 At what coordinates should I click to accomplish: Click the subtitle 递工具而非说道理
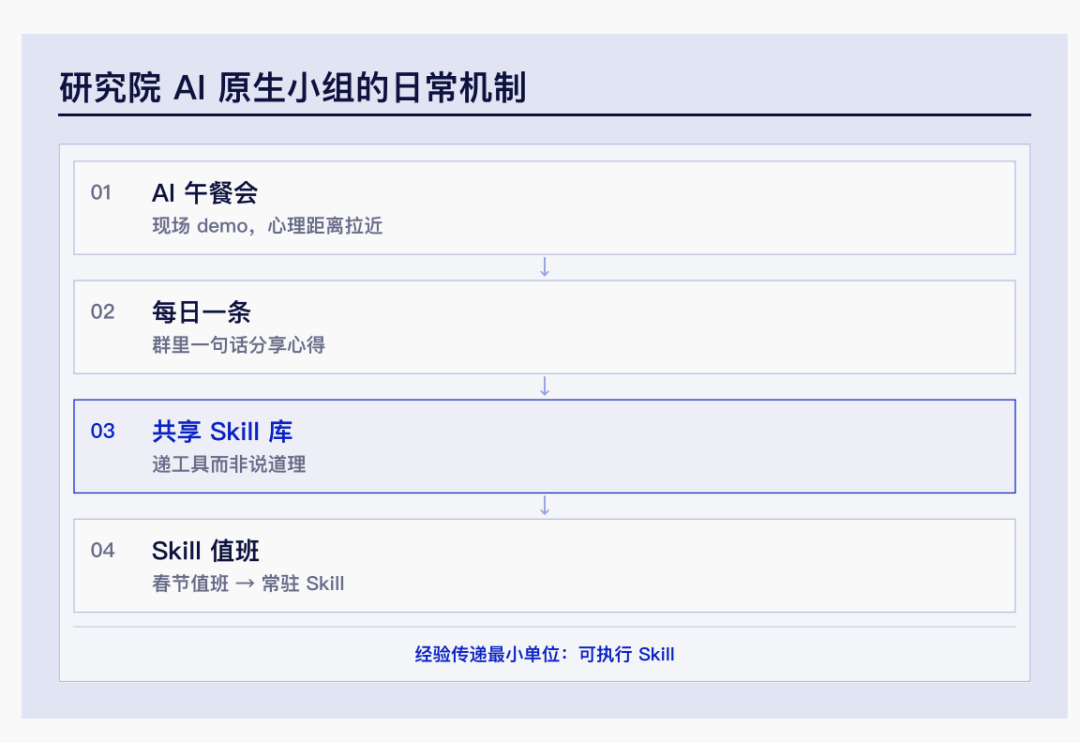point(229,464)
